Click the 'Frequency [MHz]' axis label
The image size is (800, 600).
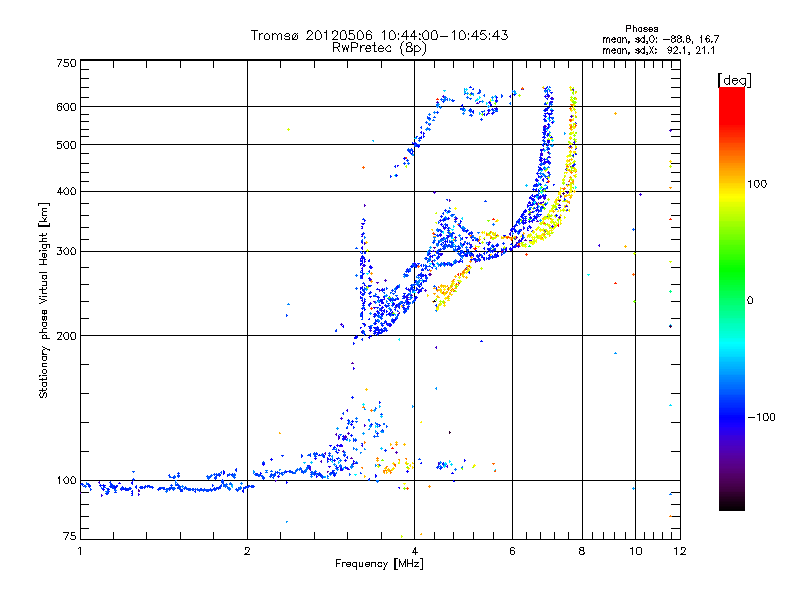point(379,564)
